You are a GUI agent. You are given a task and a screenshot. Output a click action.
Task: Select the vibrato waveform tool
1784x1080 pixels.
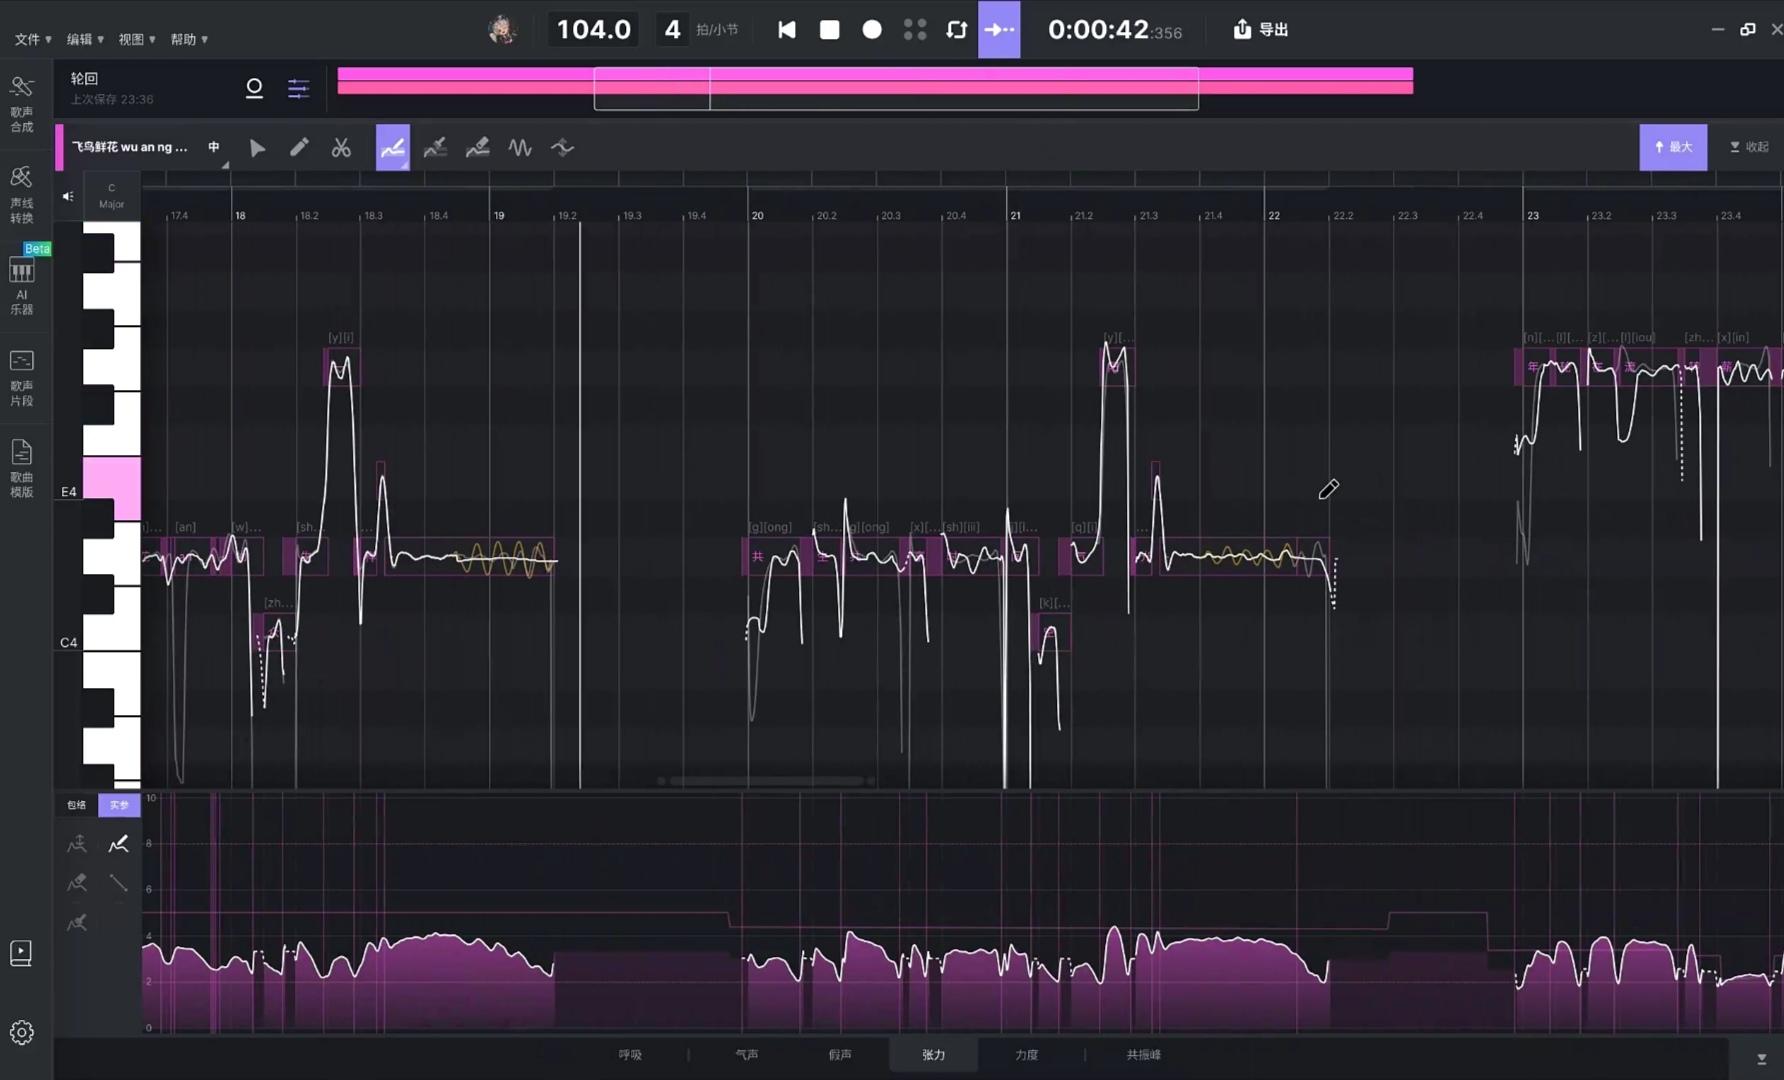[520, 148]
